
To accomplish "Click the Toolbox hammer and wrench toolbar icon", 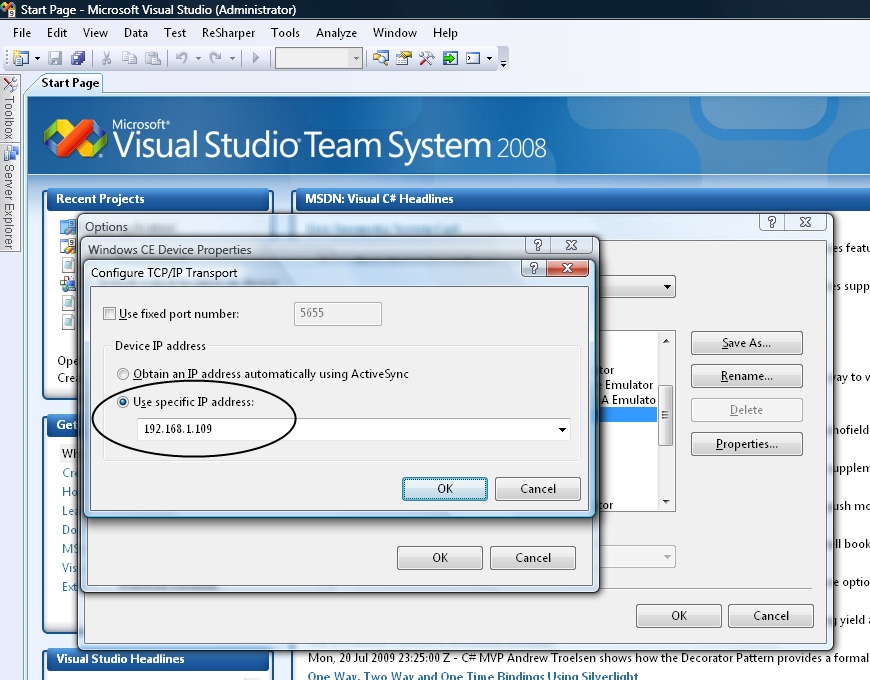I will pyautogui.click(x=426, y=58).
